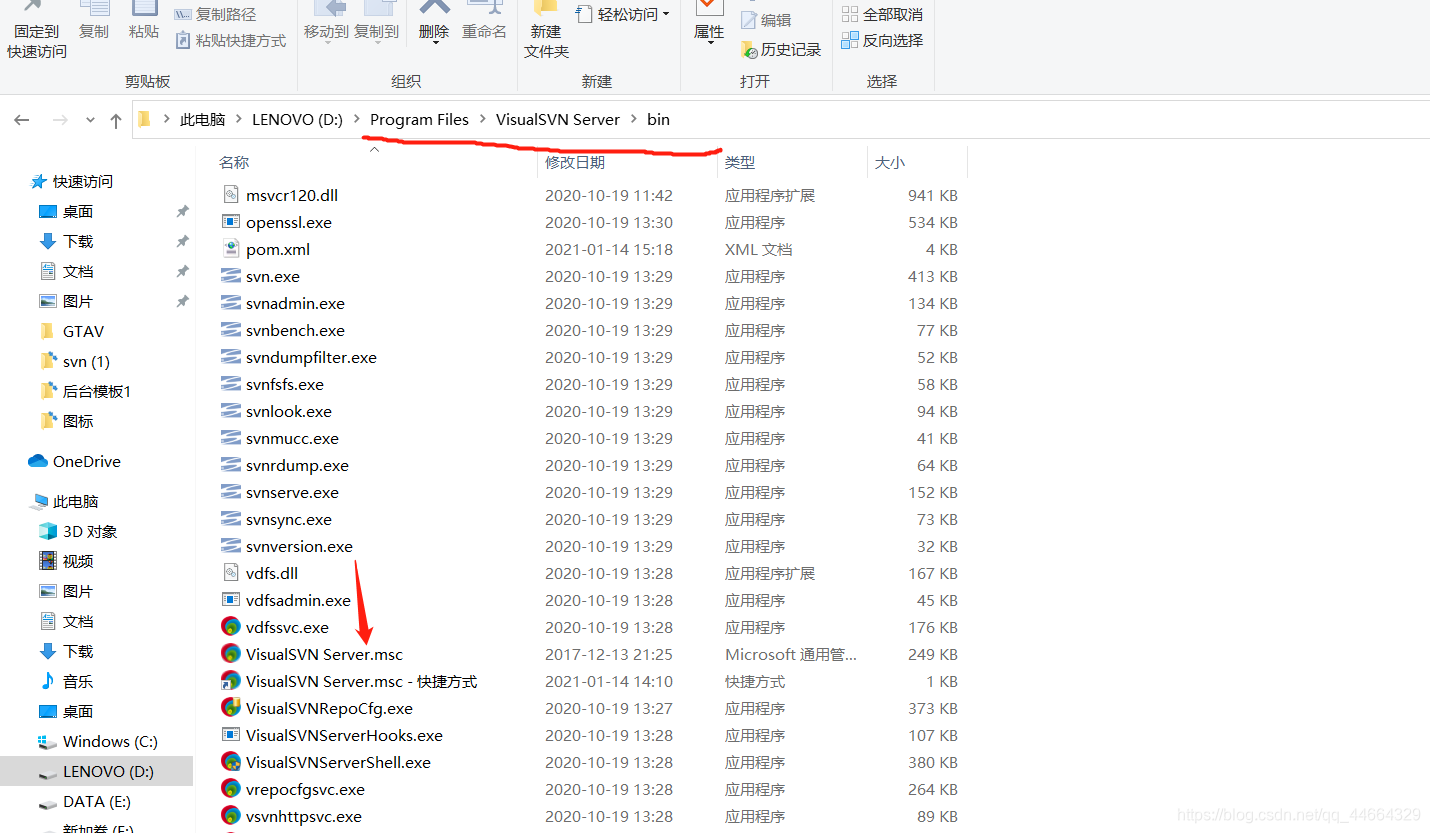Viewport: 1430px width, 833px height.
Task: Click 固定到快速访问 button
Action: [x=37, y=30]
